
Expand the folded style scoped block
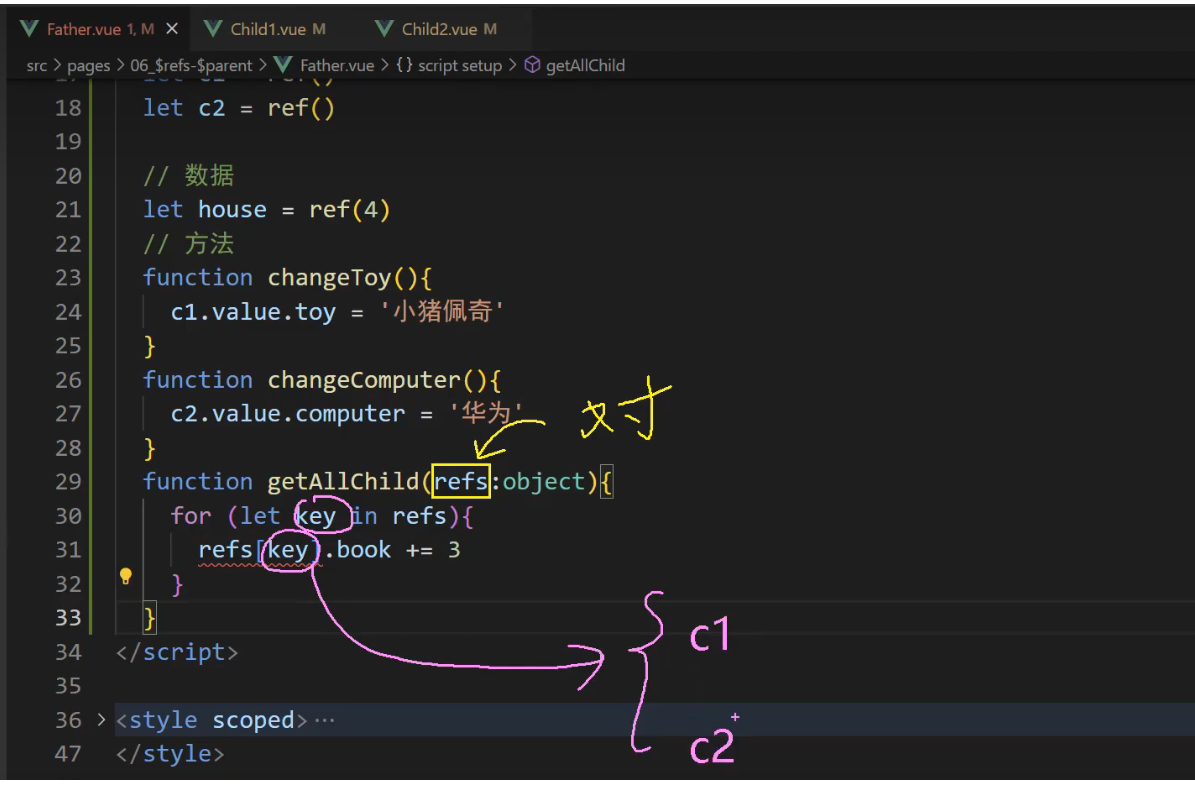pyautogui.click(x=101, y=719)
